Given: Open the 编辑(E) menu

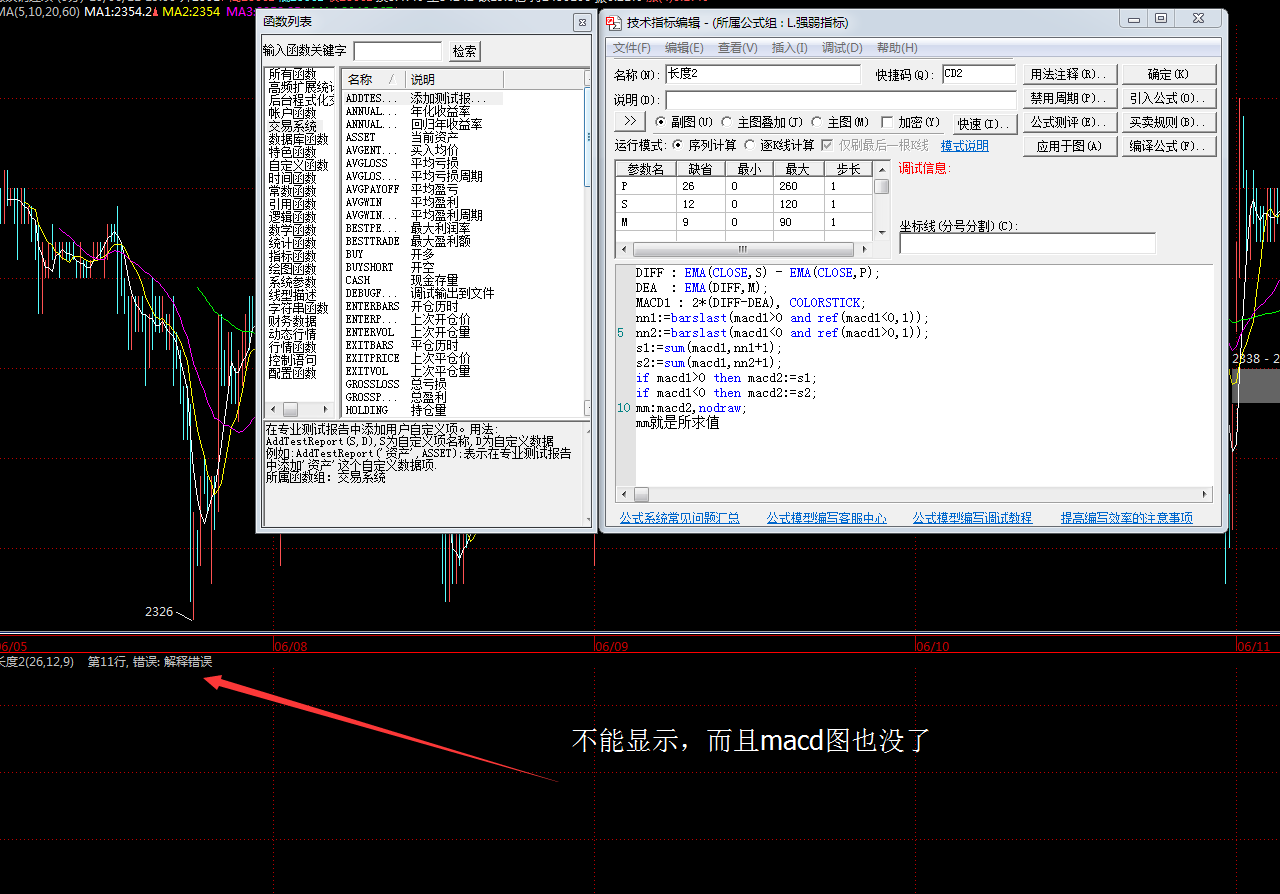Looking at the screenshot, I should (x=684, y=48).
